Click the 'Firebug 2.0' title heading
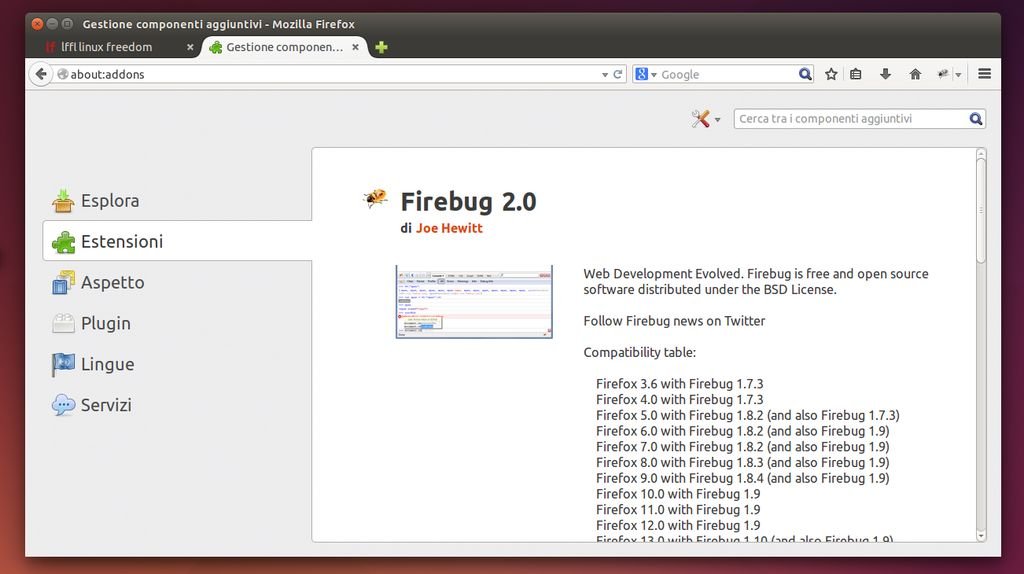1024x574 pixels. [x=468, y=202]
